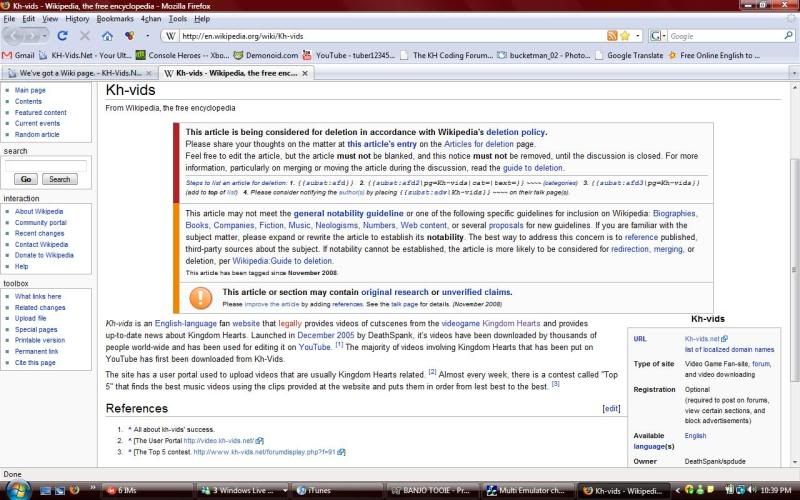Open the address bar history dropdown
Image resolution: width=800 pixels, height=500 pixels.
[638, 36]
